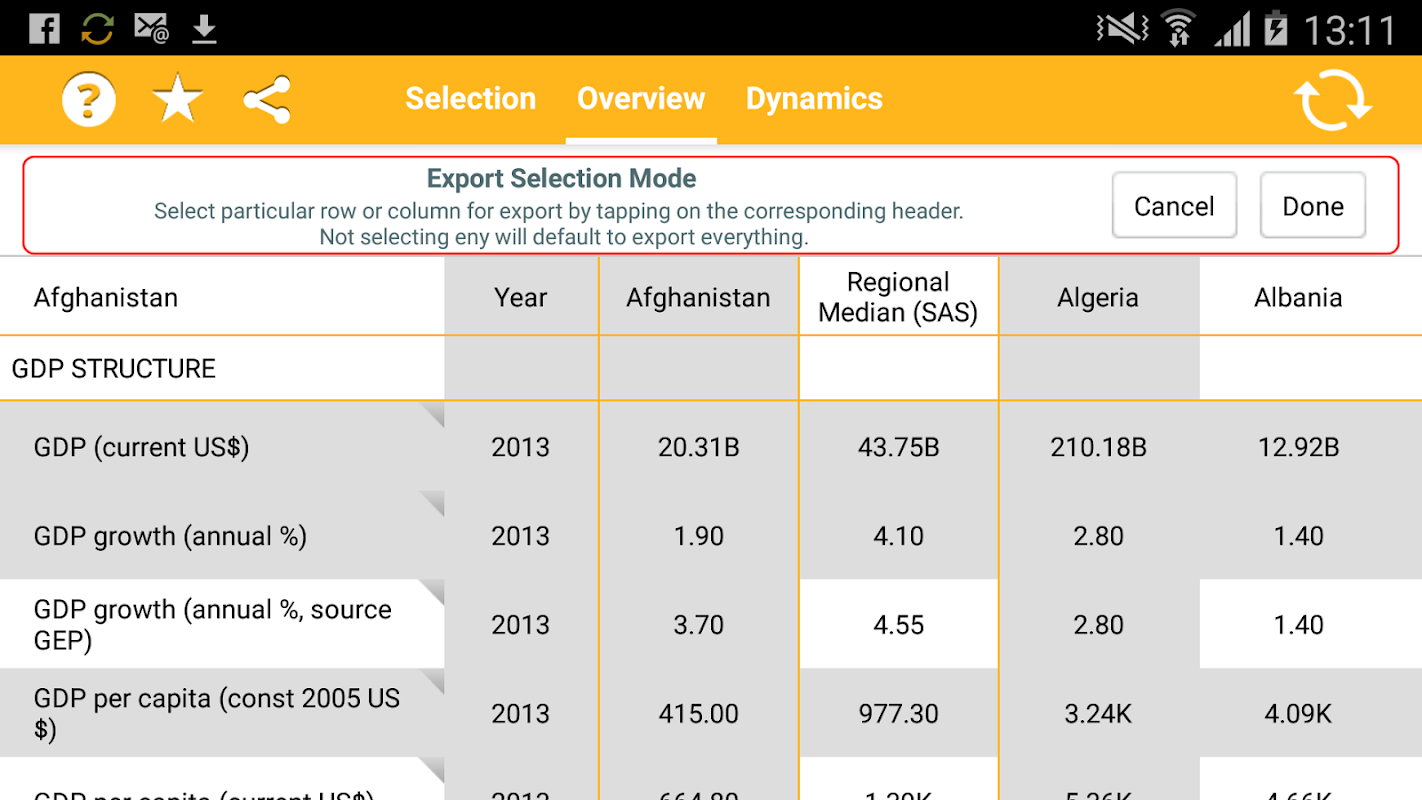Tap the 210.18B value cell

click(1098, 447)
